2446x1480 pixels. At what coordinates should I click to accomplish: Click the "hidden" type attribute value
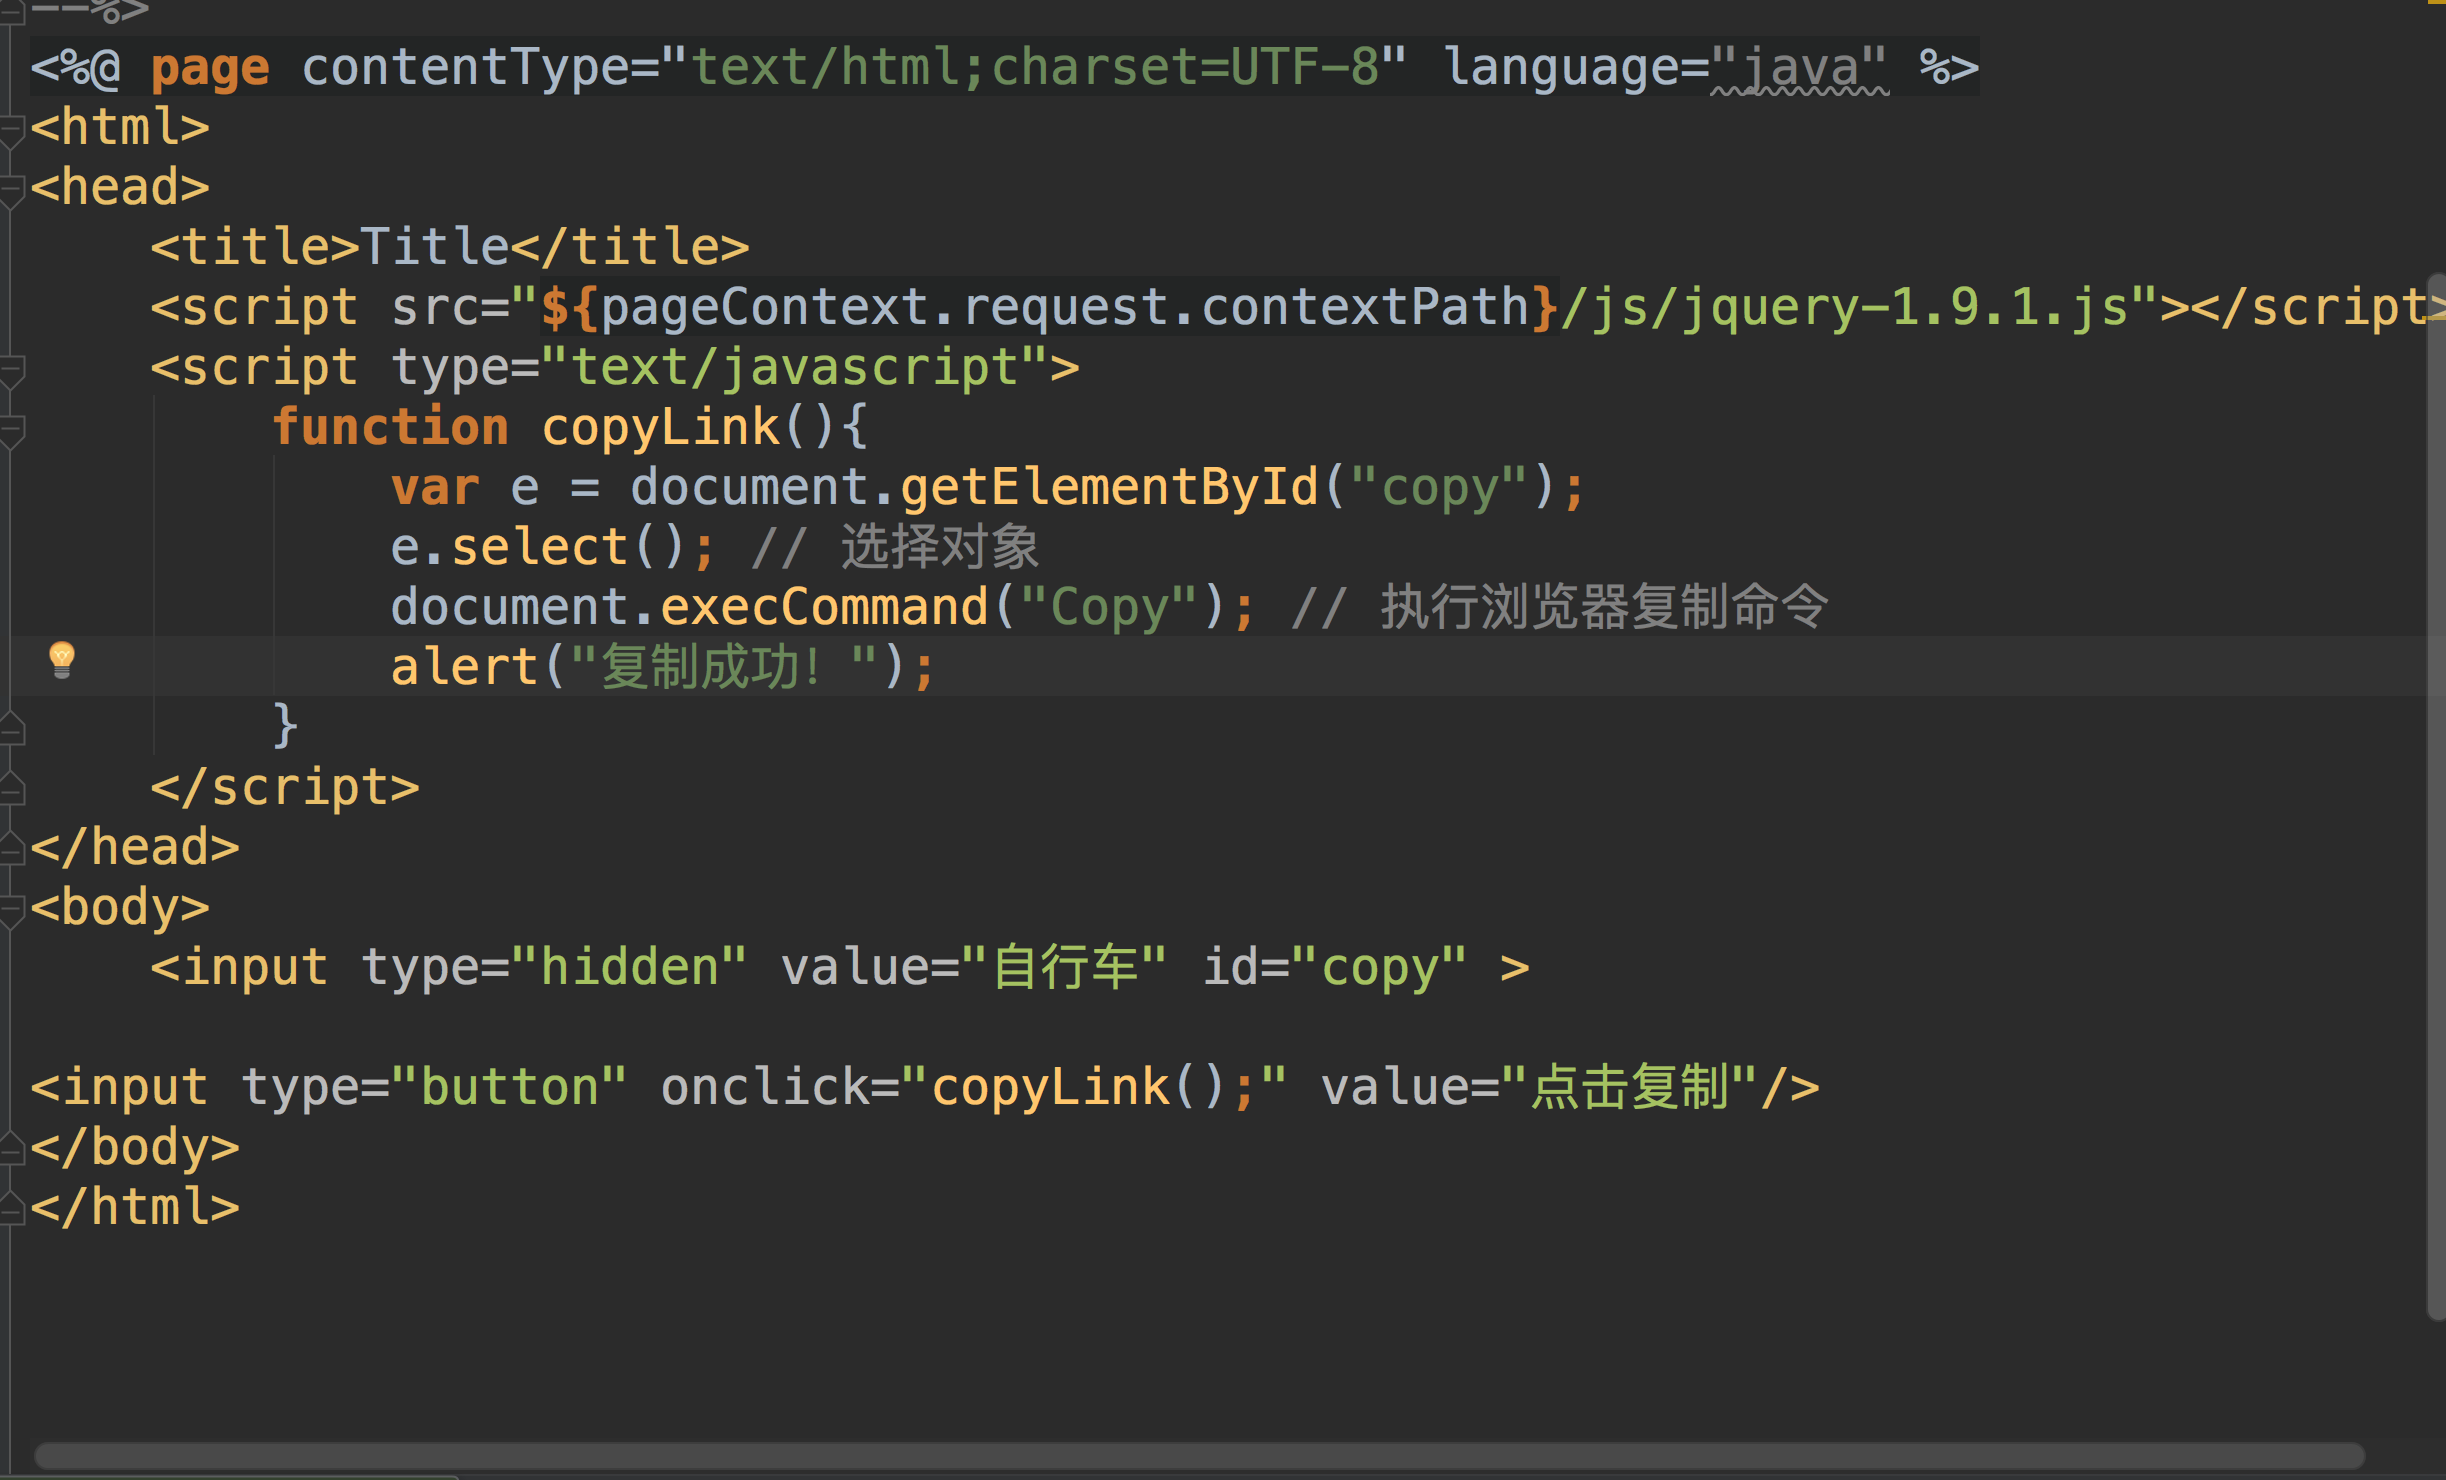(x=630, y=968)
